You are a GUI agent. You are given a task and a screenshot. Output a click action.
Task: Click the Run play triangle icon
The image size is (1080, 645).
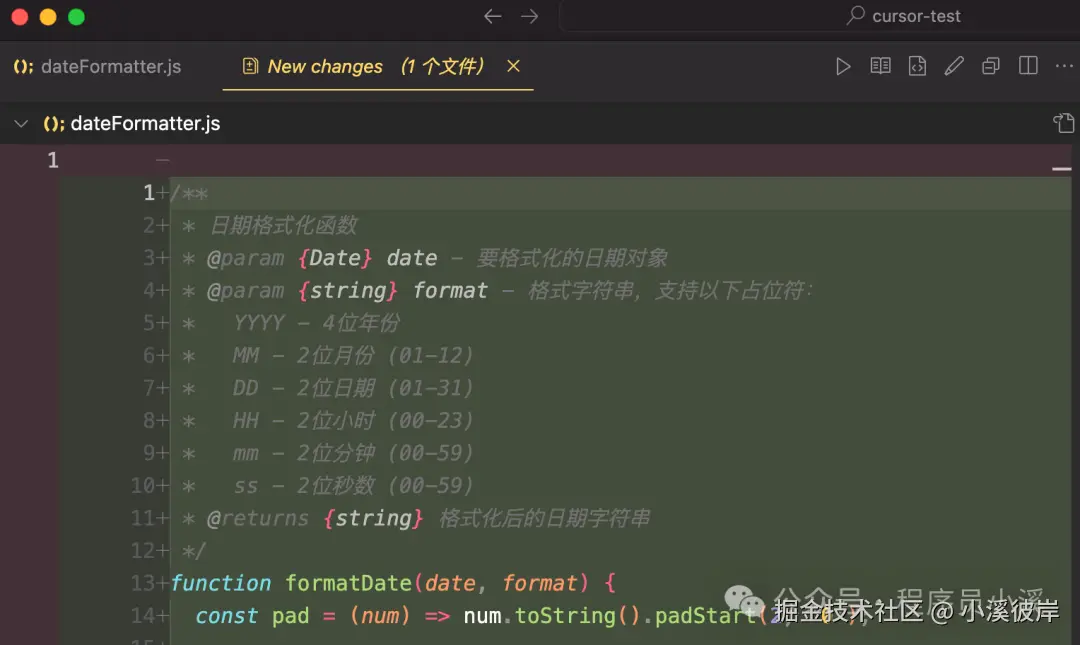point(843,66)
